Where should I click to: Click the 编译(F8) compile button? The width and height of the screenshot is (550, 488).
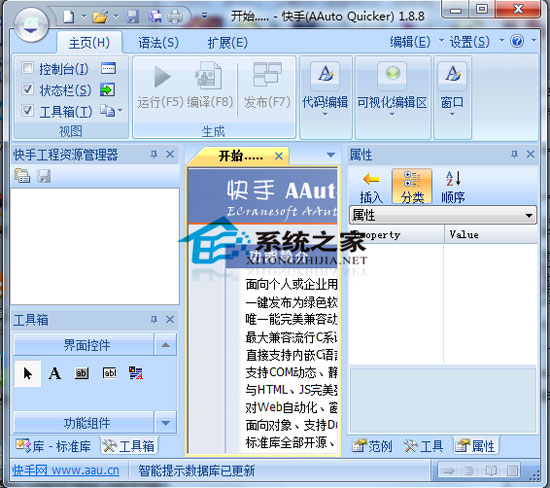tap(209, 86)
